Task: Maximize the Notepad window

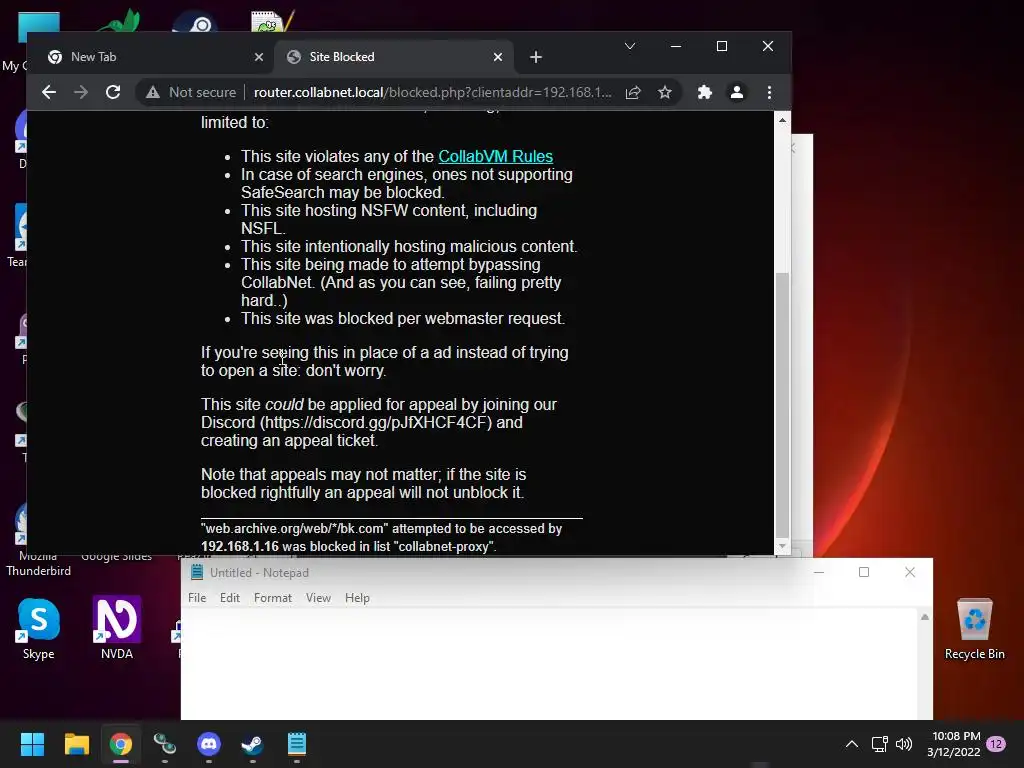Action: coord(863,572)
